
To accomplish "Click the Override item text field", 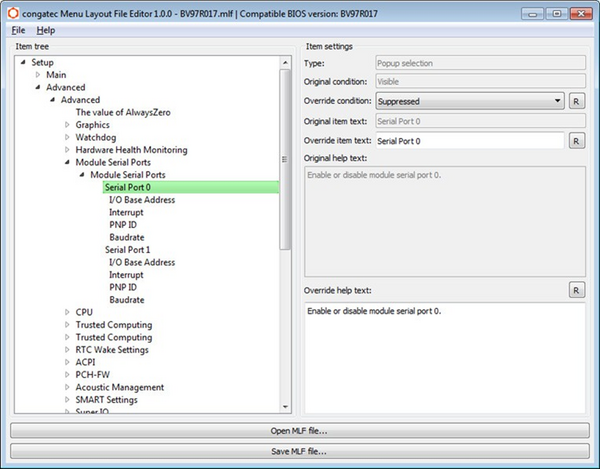I will click(470, 141).
